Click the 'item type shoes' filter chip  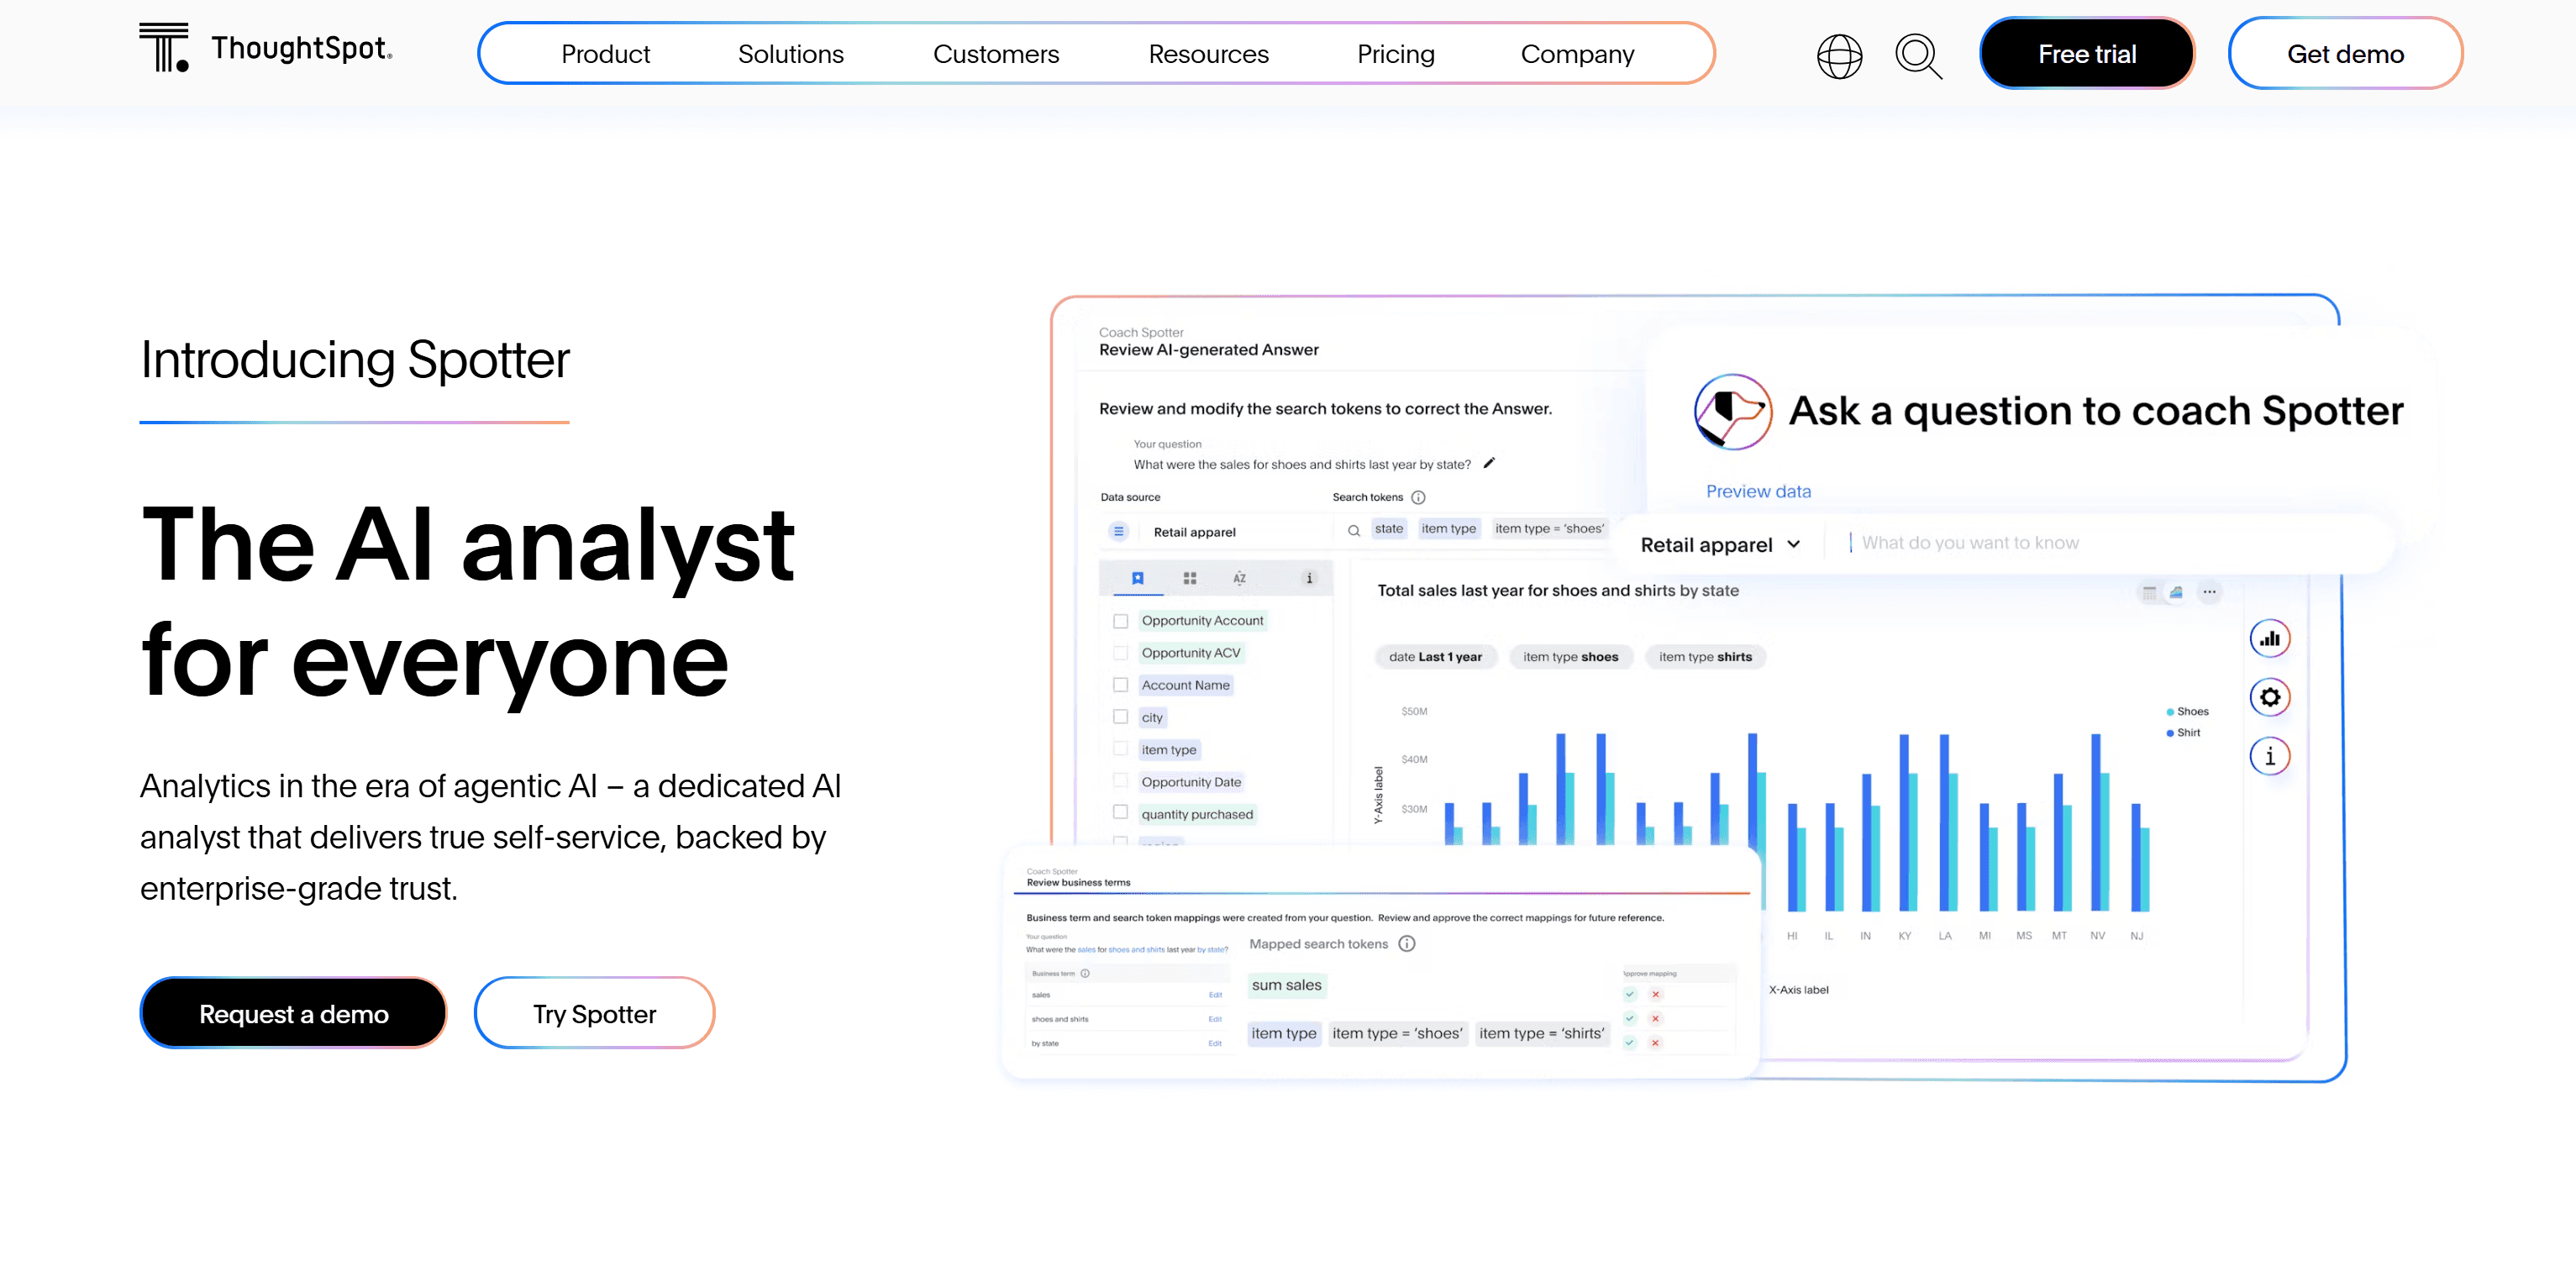(1570, 657)
